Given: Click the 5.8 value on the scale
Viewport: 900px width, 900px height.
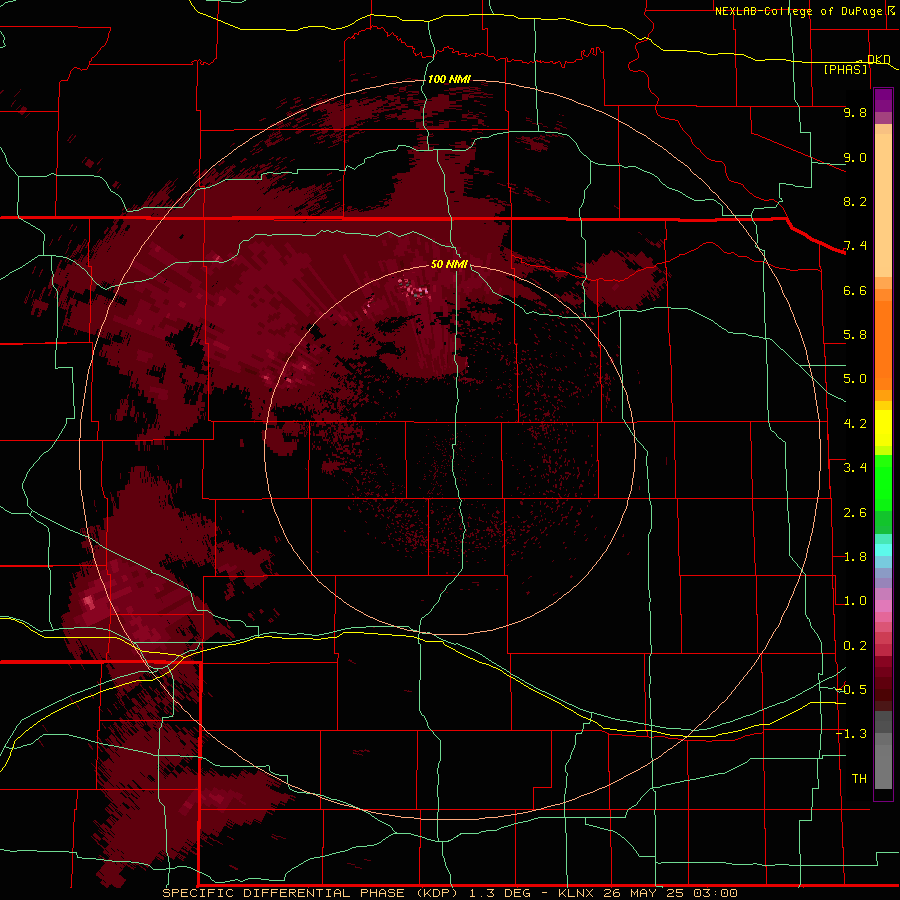Looking at the screenshot, I should point(855,335).
